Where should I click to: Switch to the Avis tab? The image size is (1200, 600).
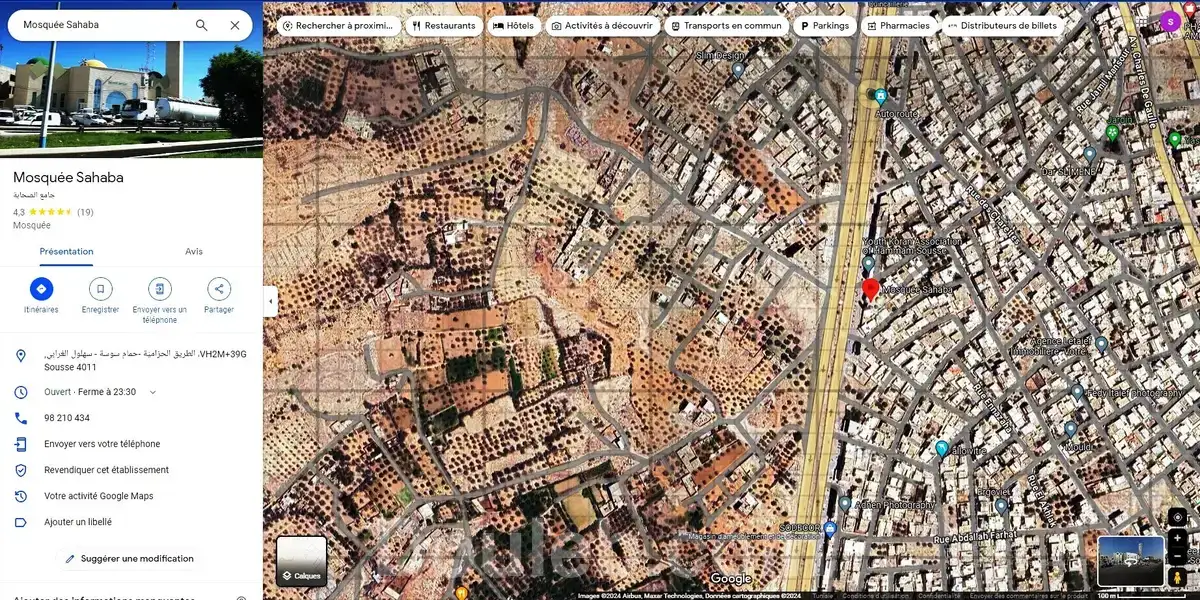coord(194,252)
